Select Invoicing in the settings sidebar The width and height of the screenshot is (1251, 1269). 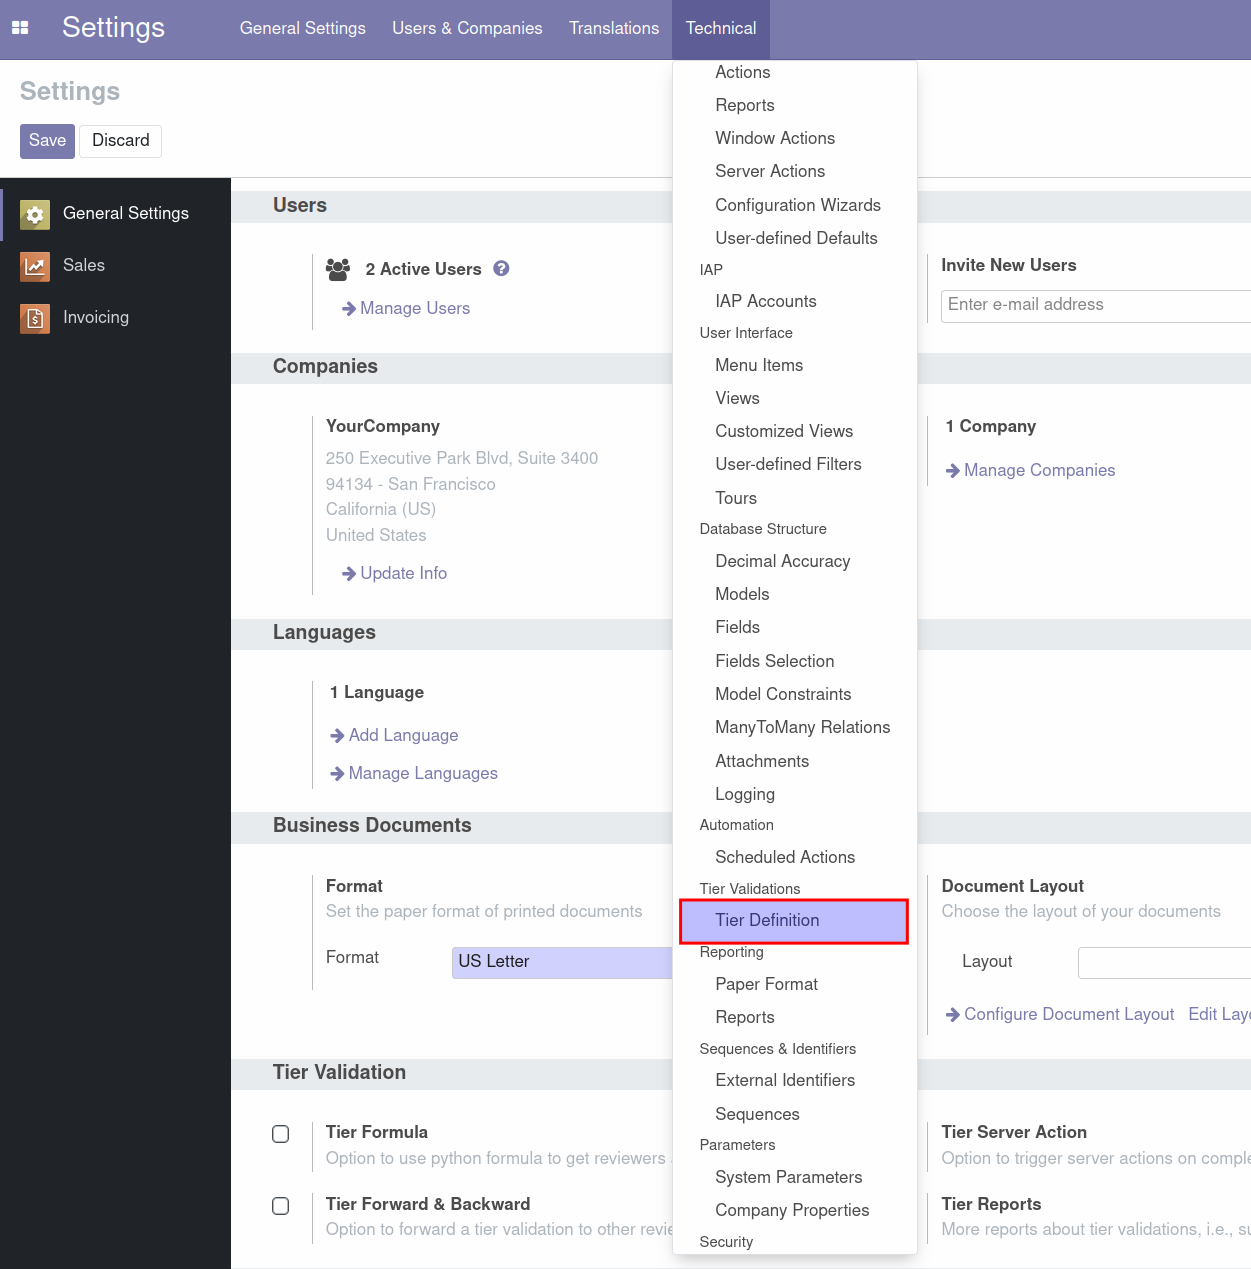coord(96,318)
